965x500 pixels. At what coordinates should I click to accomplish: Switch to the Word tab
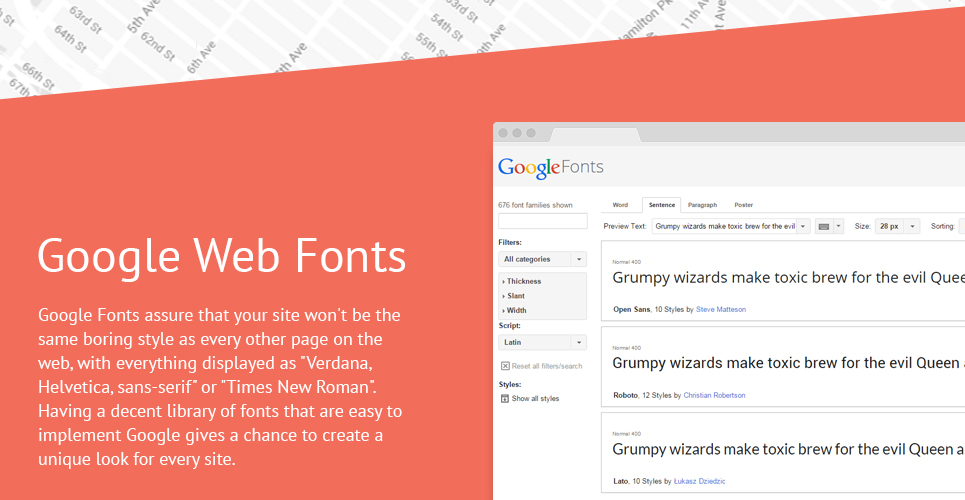tap(620, 205)
